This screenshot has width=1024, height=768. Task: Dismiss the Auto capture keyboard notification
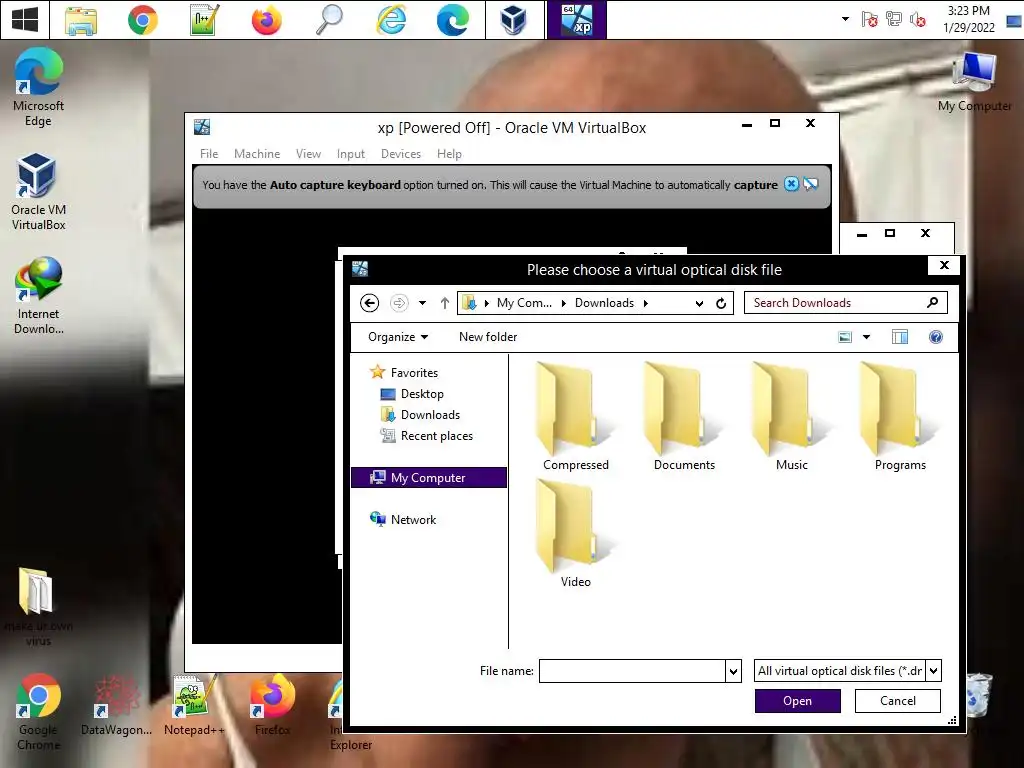click(x=791, y=184)
